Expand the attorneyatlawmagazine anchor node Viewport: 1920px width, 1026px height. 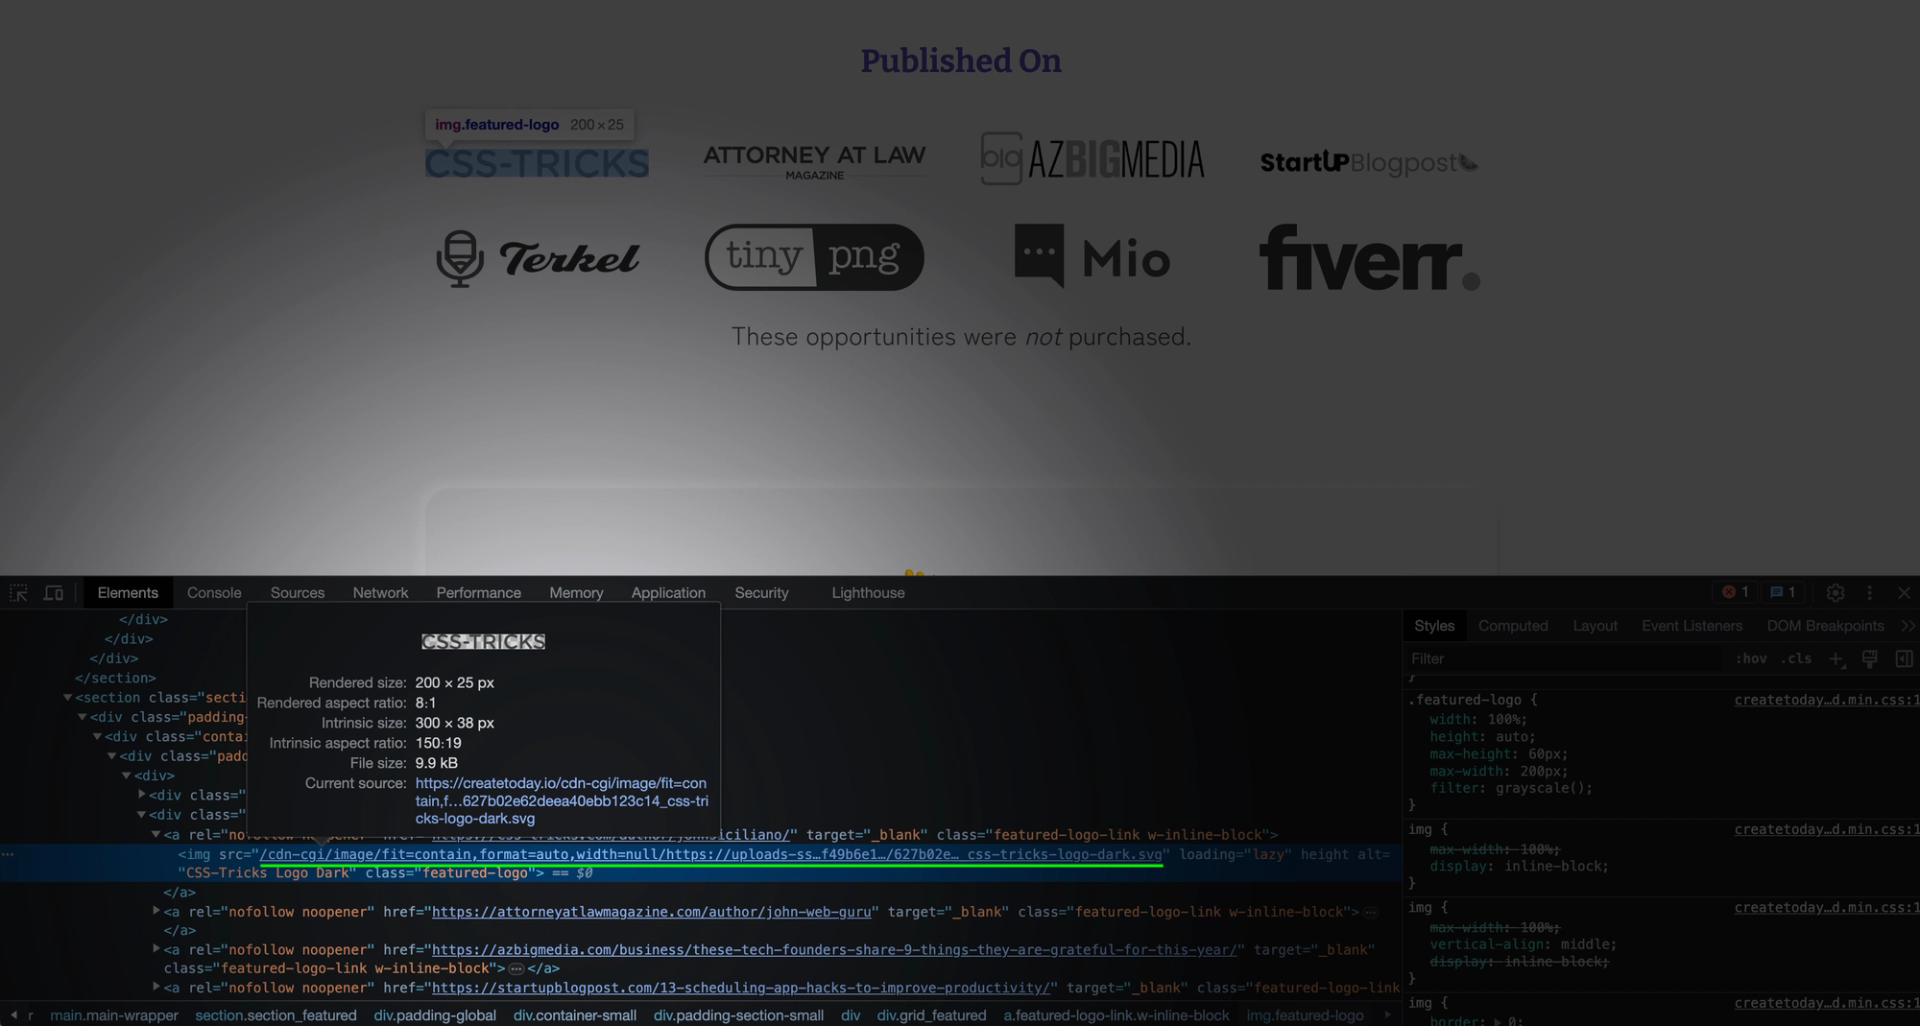pos(156,912)
